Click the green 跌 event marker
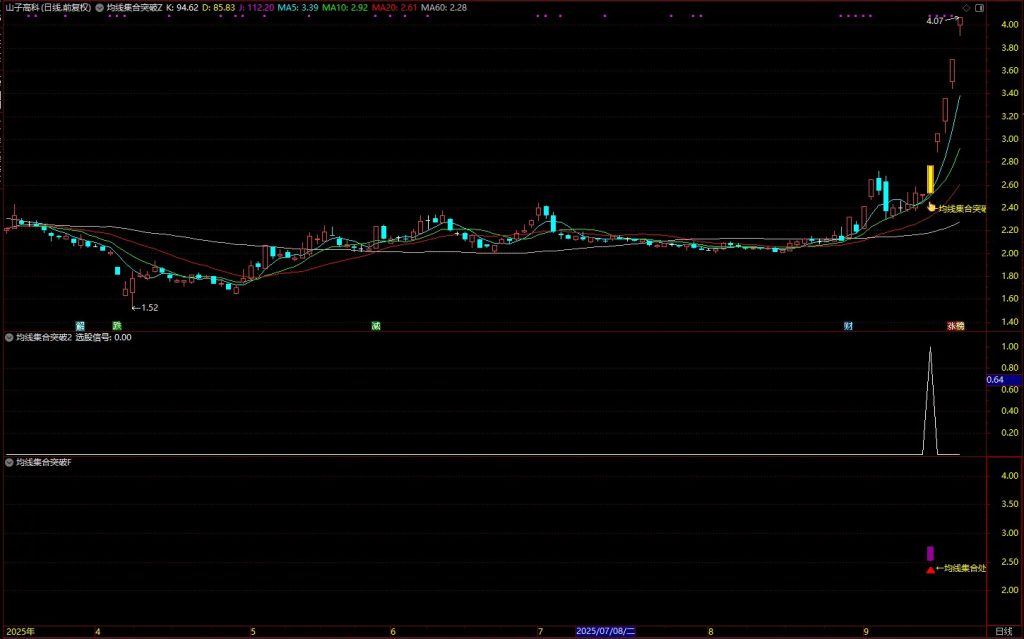Image resolution: width=1024 pixels, height=639 pixels. pyautogui.click(x=117, y=325)
